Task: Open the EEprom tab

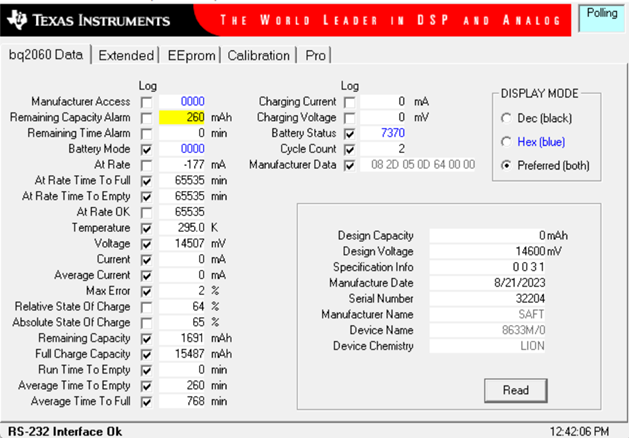Action: click(x=191, y=55)
